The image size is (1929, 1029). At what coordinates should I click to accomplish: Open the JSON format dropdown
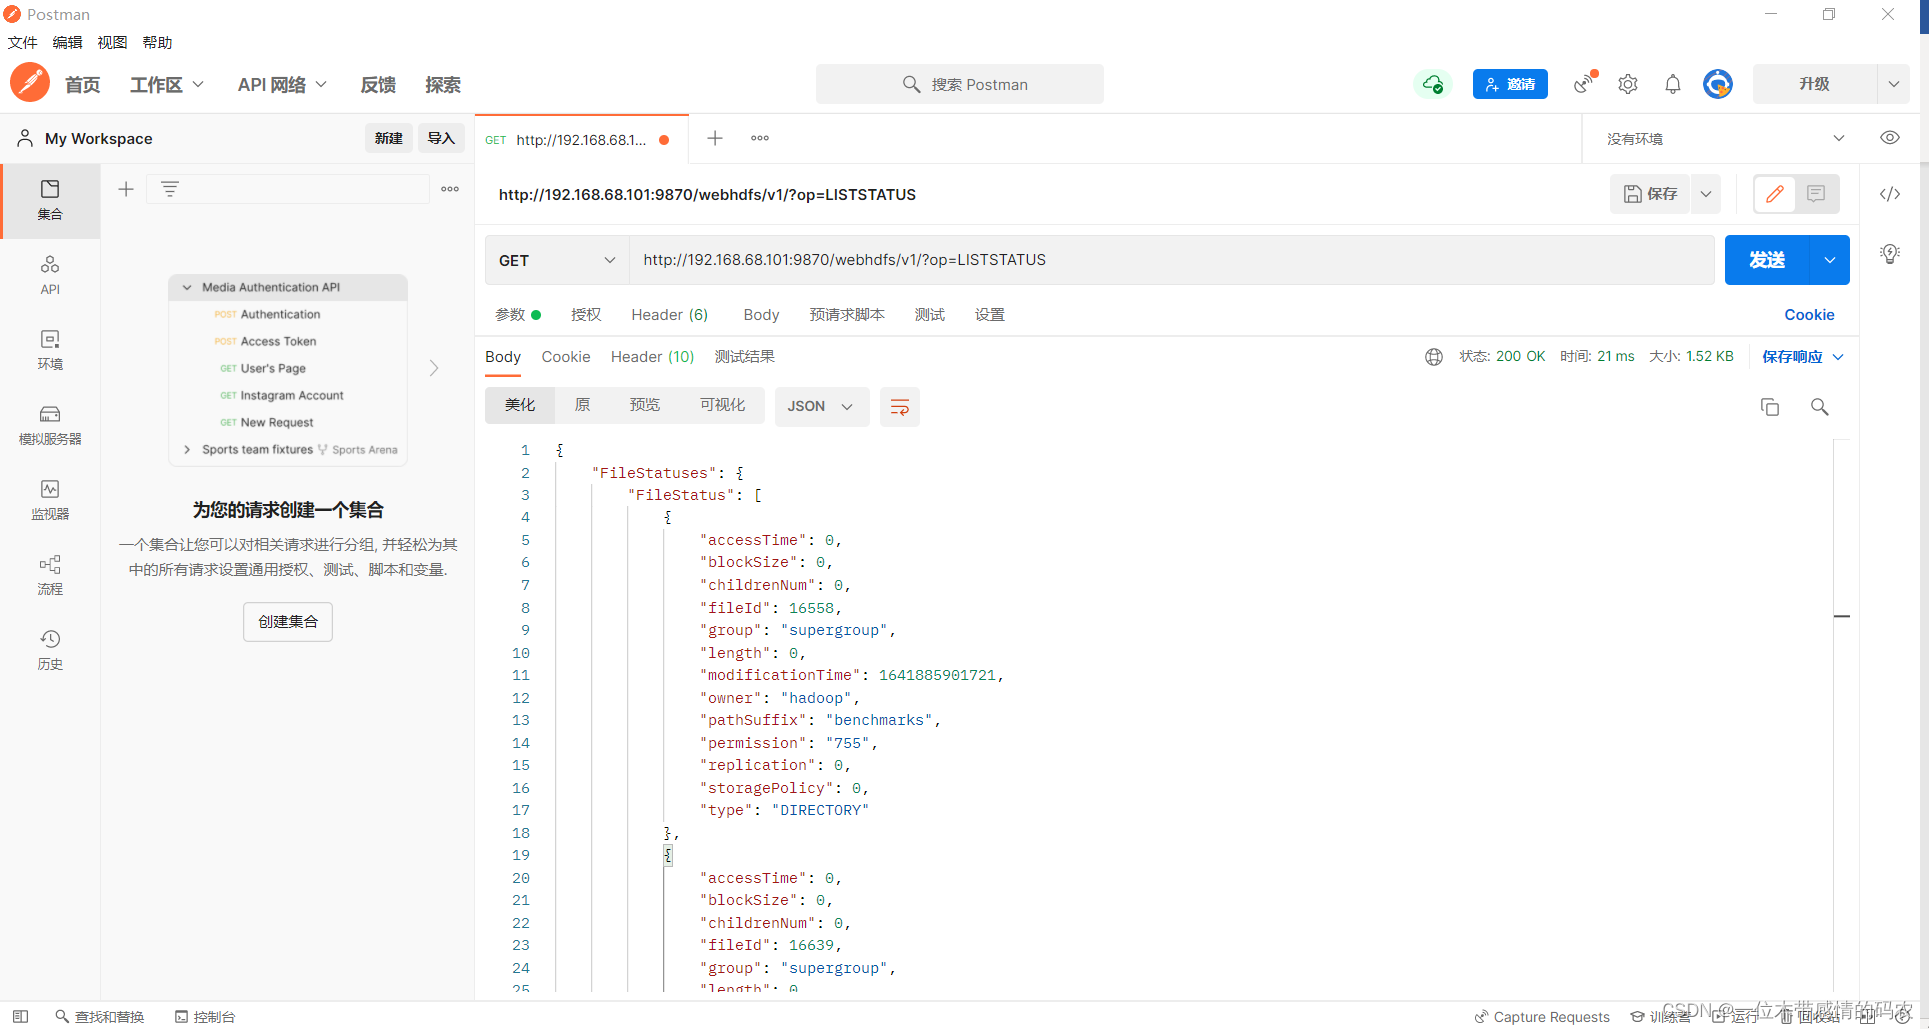coord(820,407)
